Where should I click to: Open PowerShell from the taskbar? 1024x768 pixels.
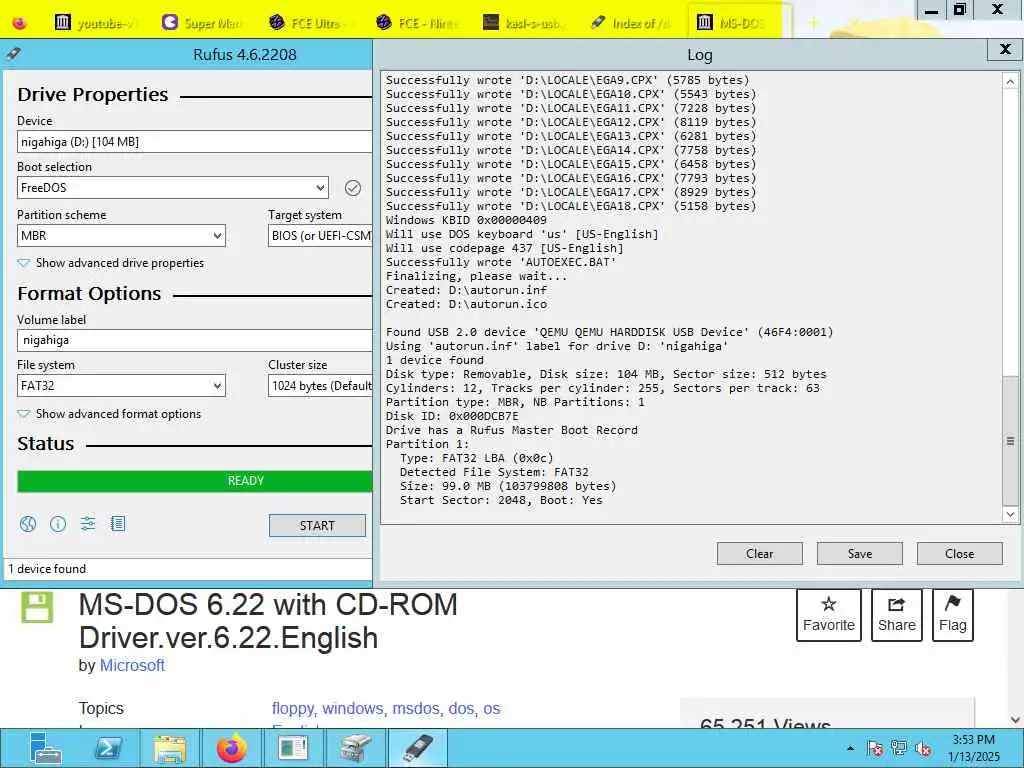tap(108, 748)
